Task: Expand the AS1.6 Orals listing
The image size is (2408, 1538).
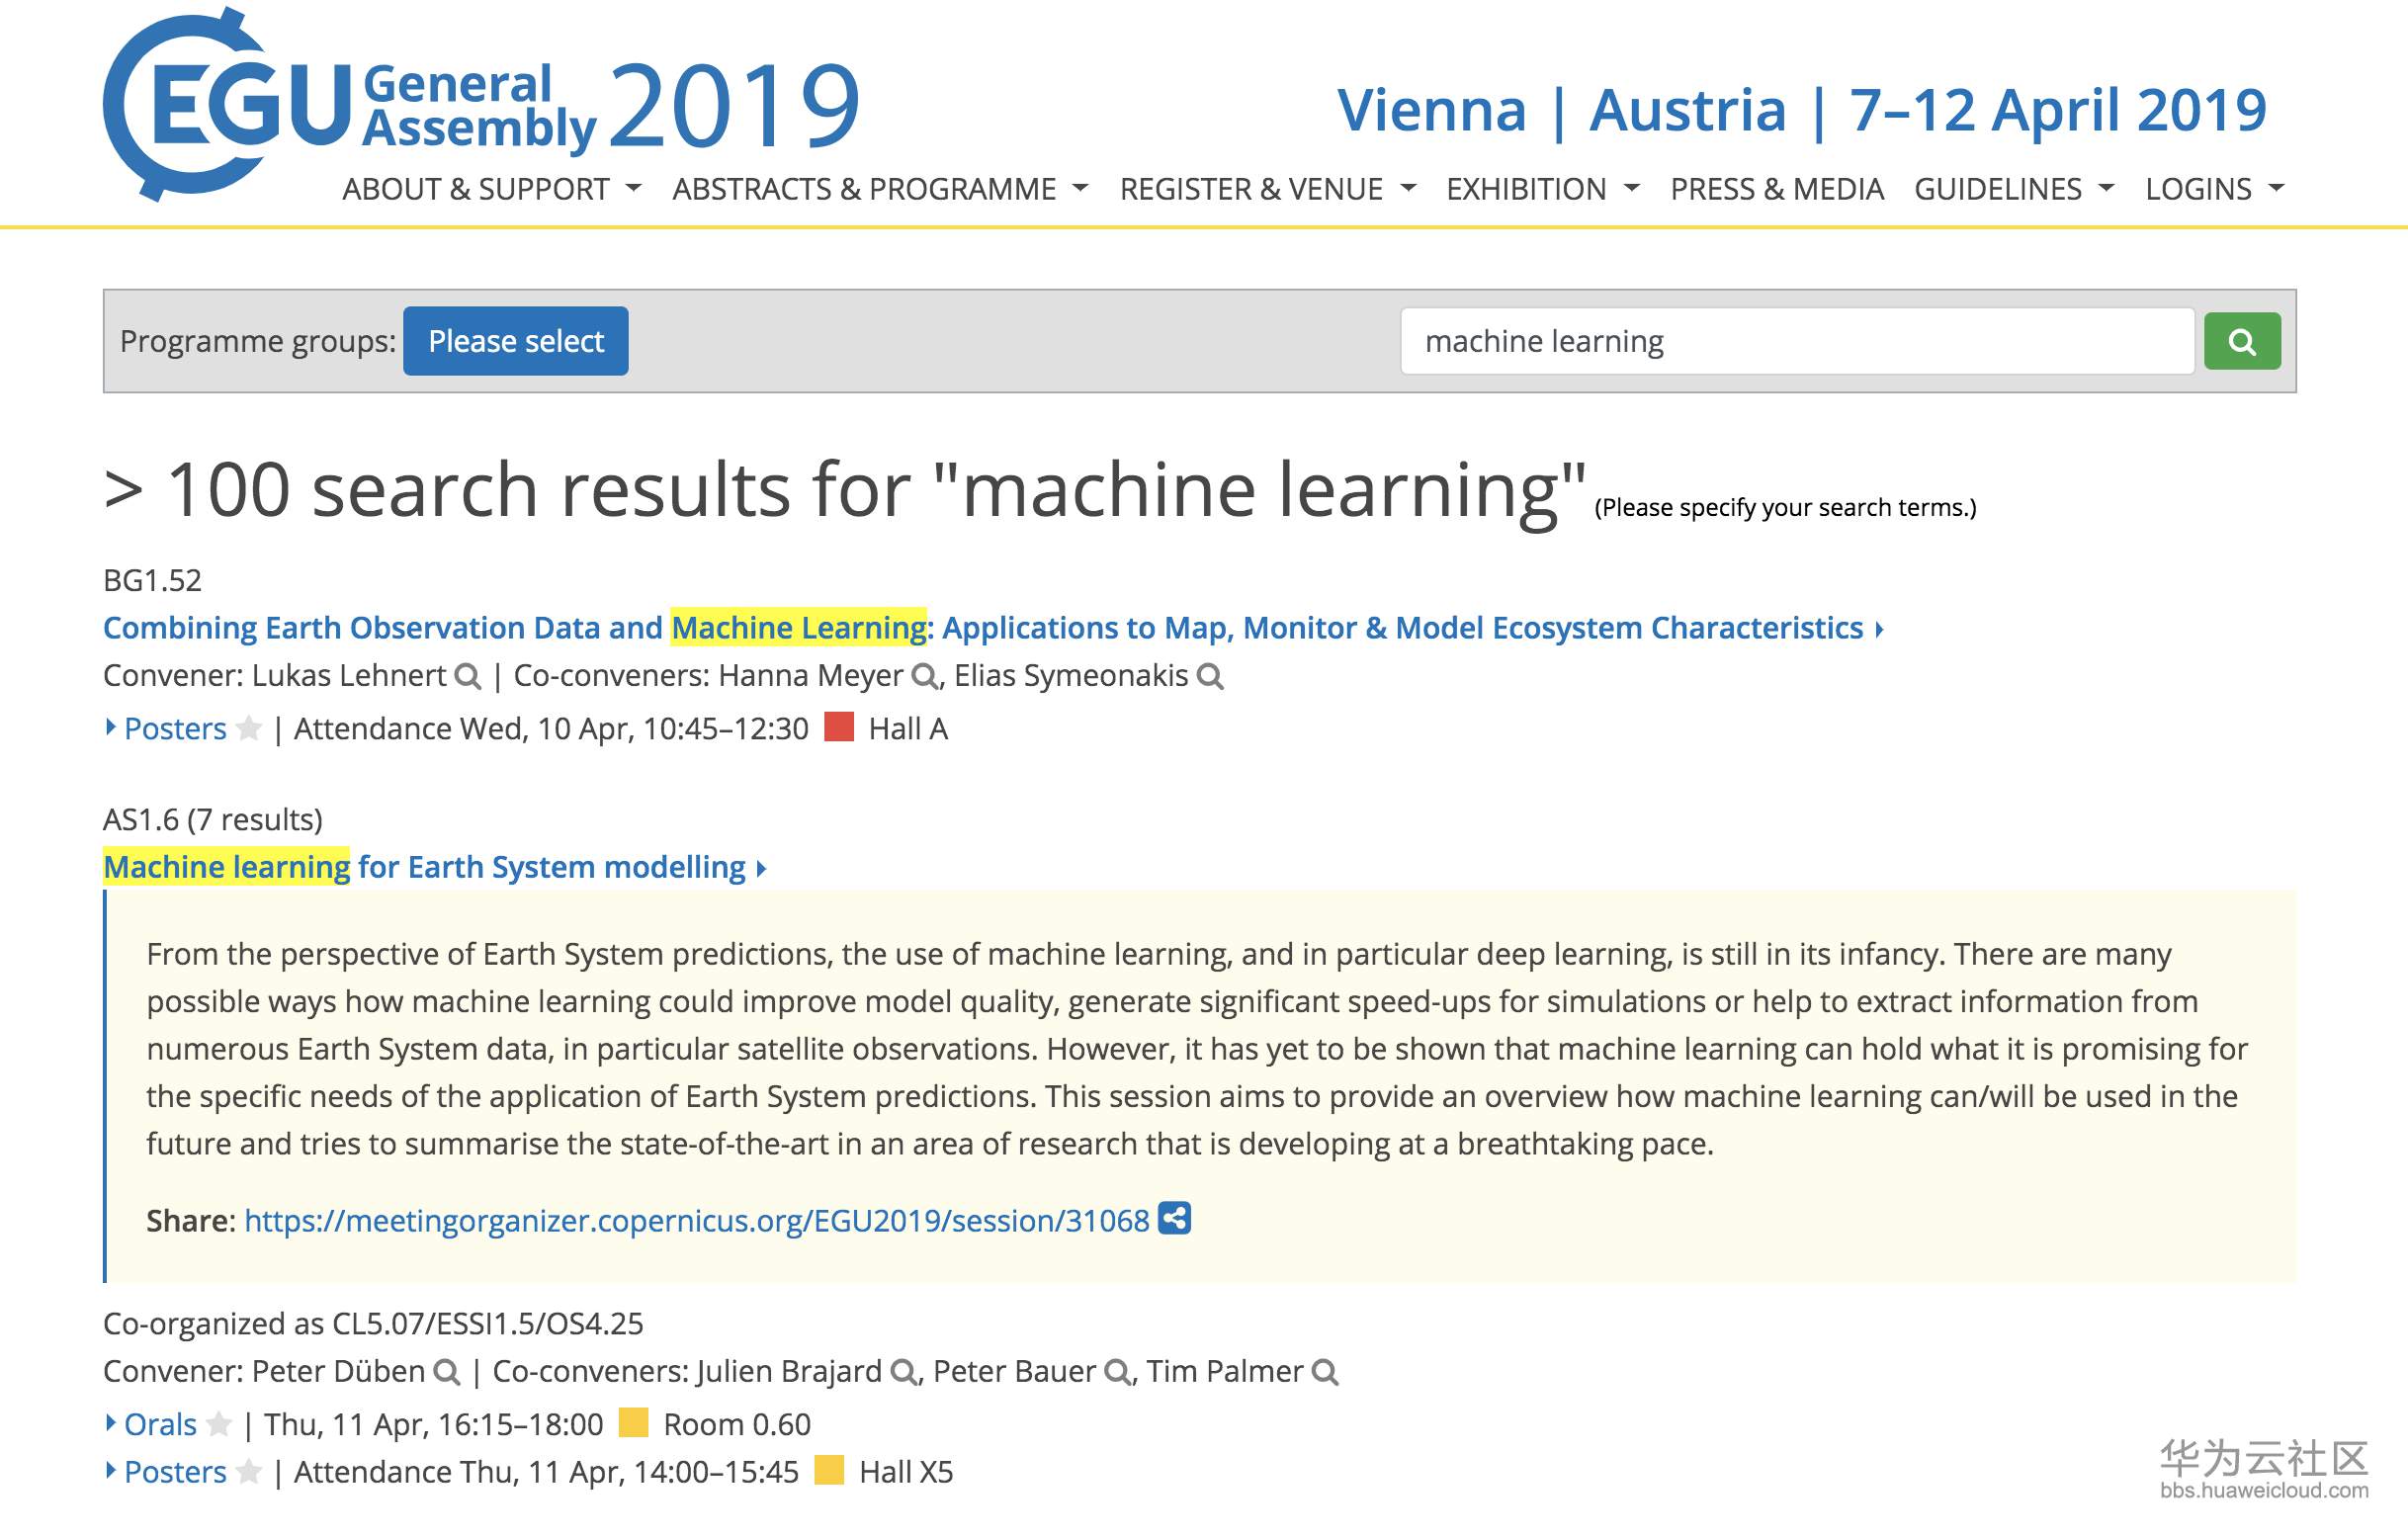Action: [x=160, y=1425]
